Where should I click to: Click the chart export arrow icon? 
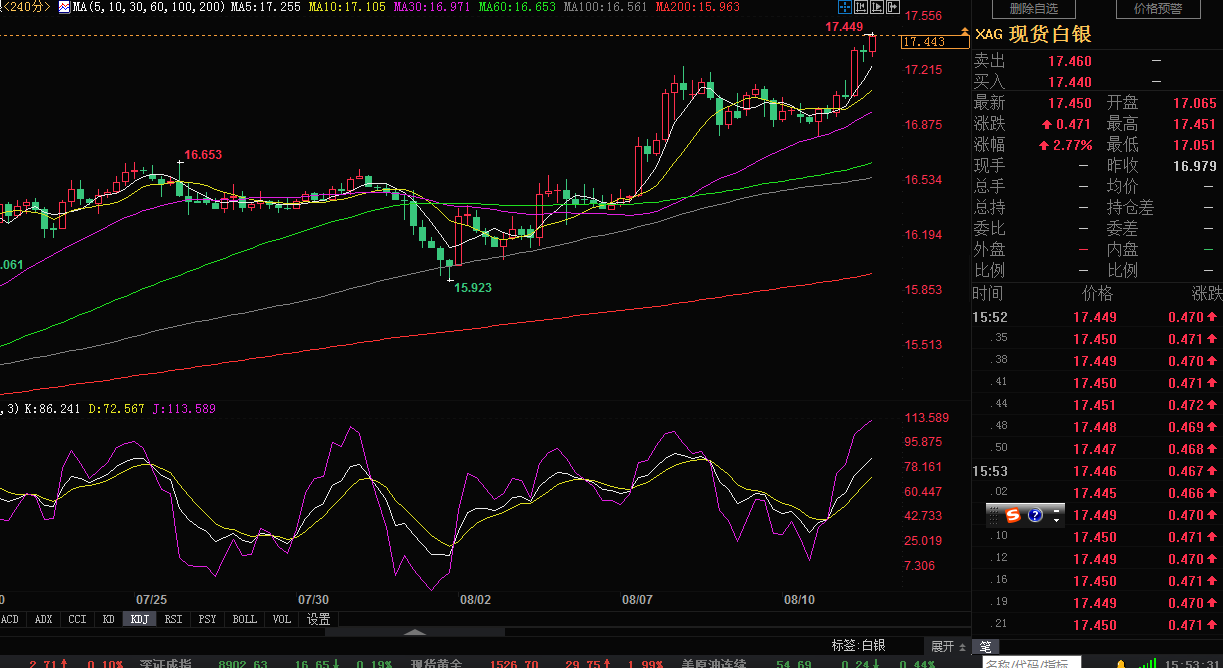tap(893, 8)
